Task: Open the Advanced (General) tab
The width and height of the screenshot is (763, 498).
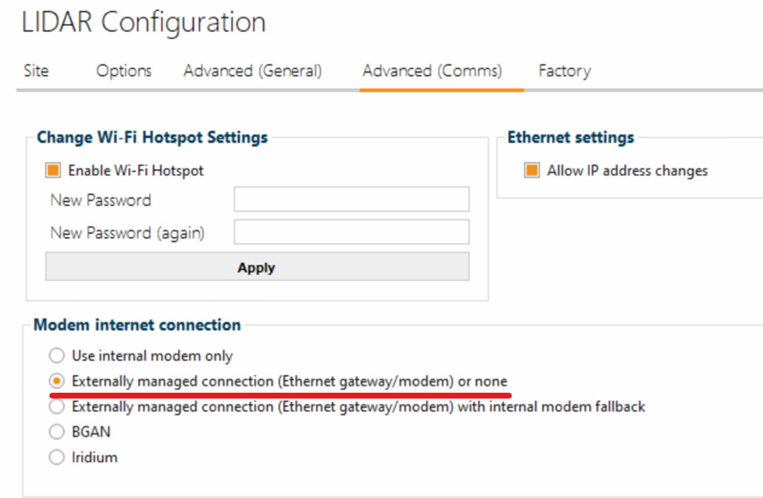Action: [252, 71]
